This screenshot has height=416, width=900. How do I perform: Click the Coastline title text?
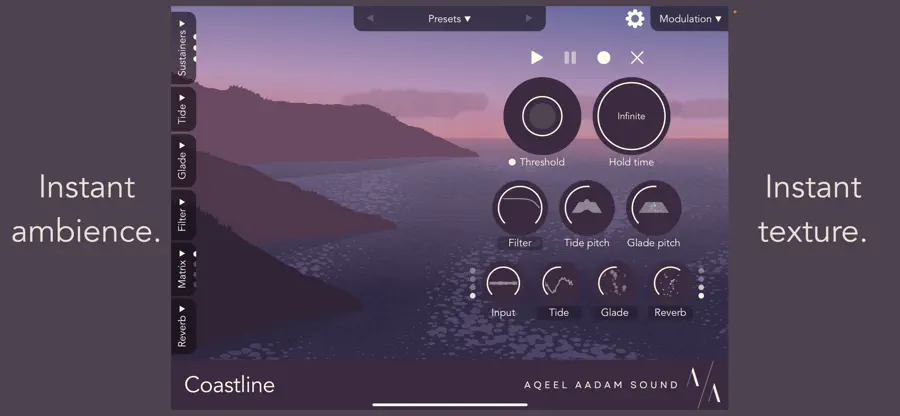click(230, 385)
